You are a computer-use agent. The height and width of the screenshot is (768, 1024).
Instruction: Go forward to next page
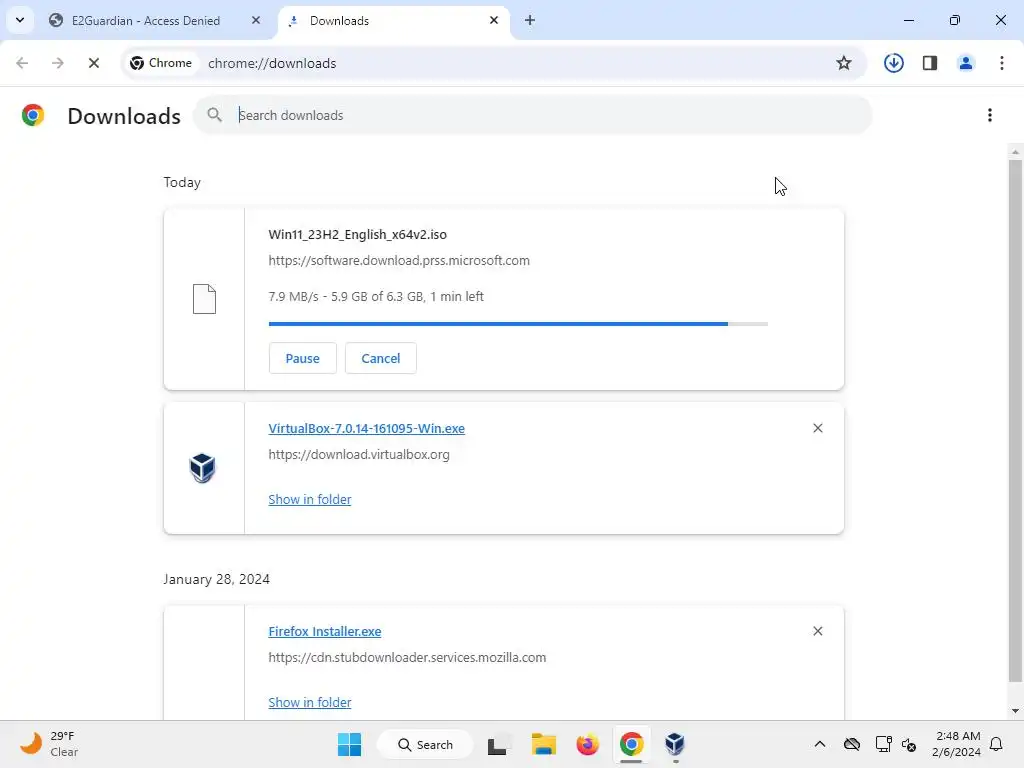(58, 63)
